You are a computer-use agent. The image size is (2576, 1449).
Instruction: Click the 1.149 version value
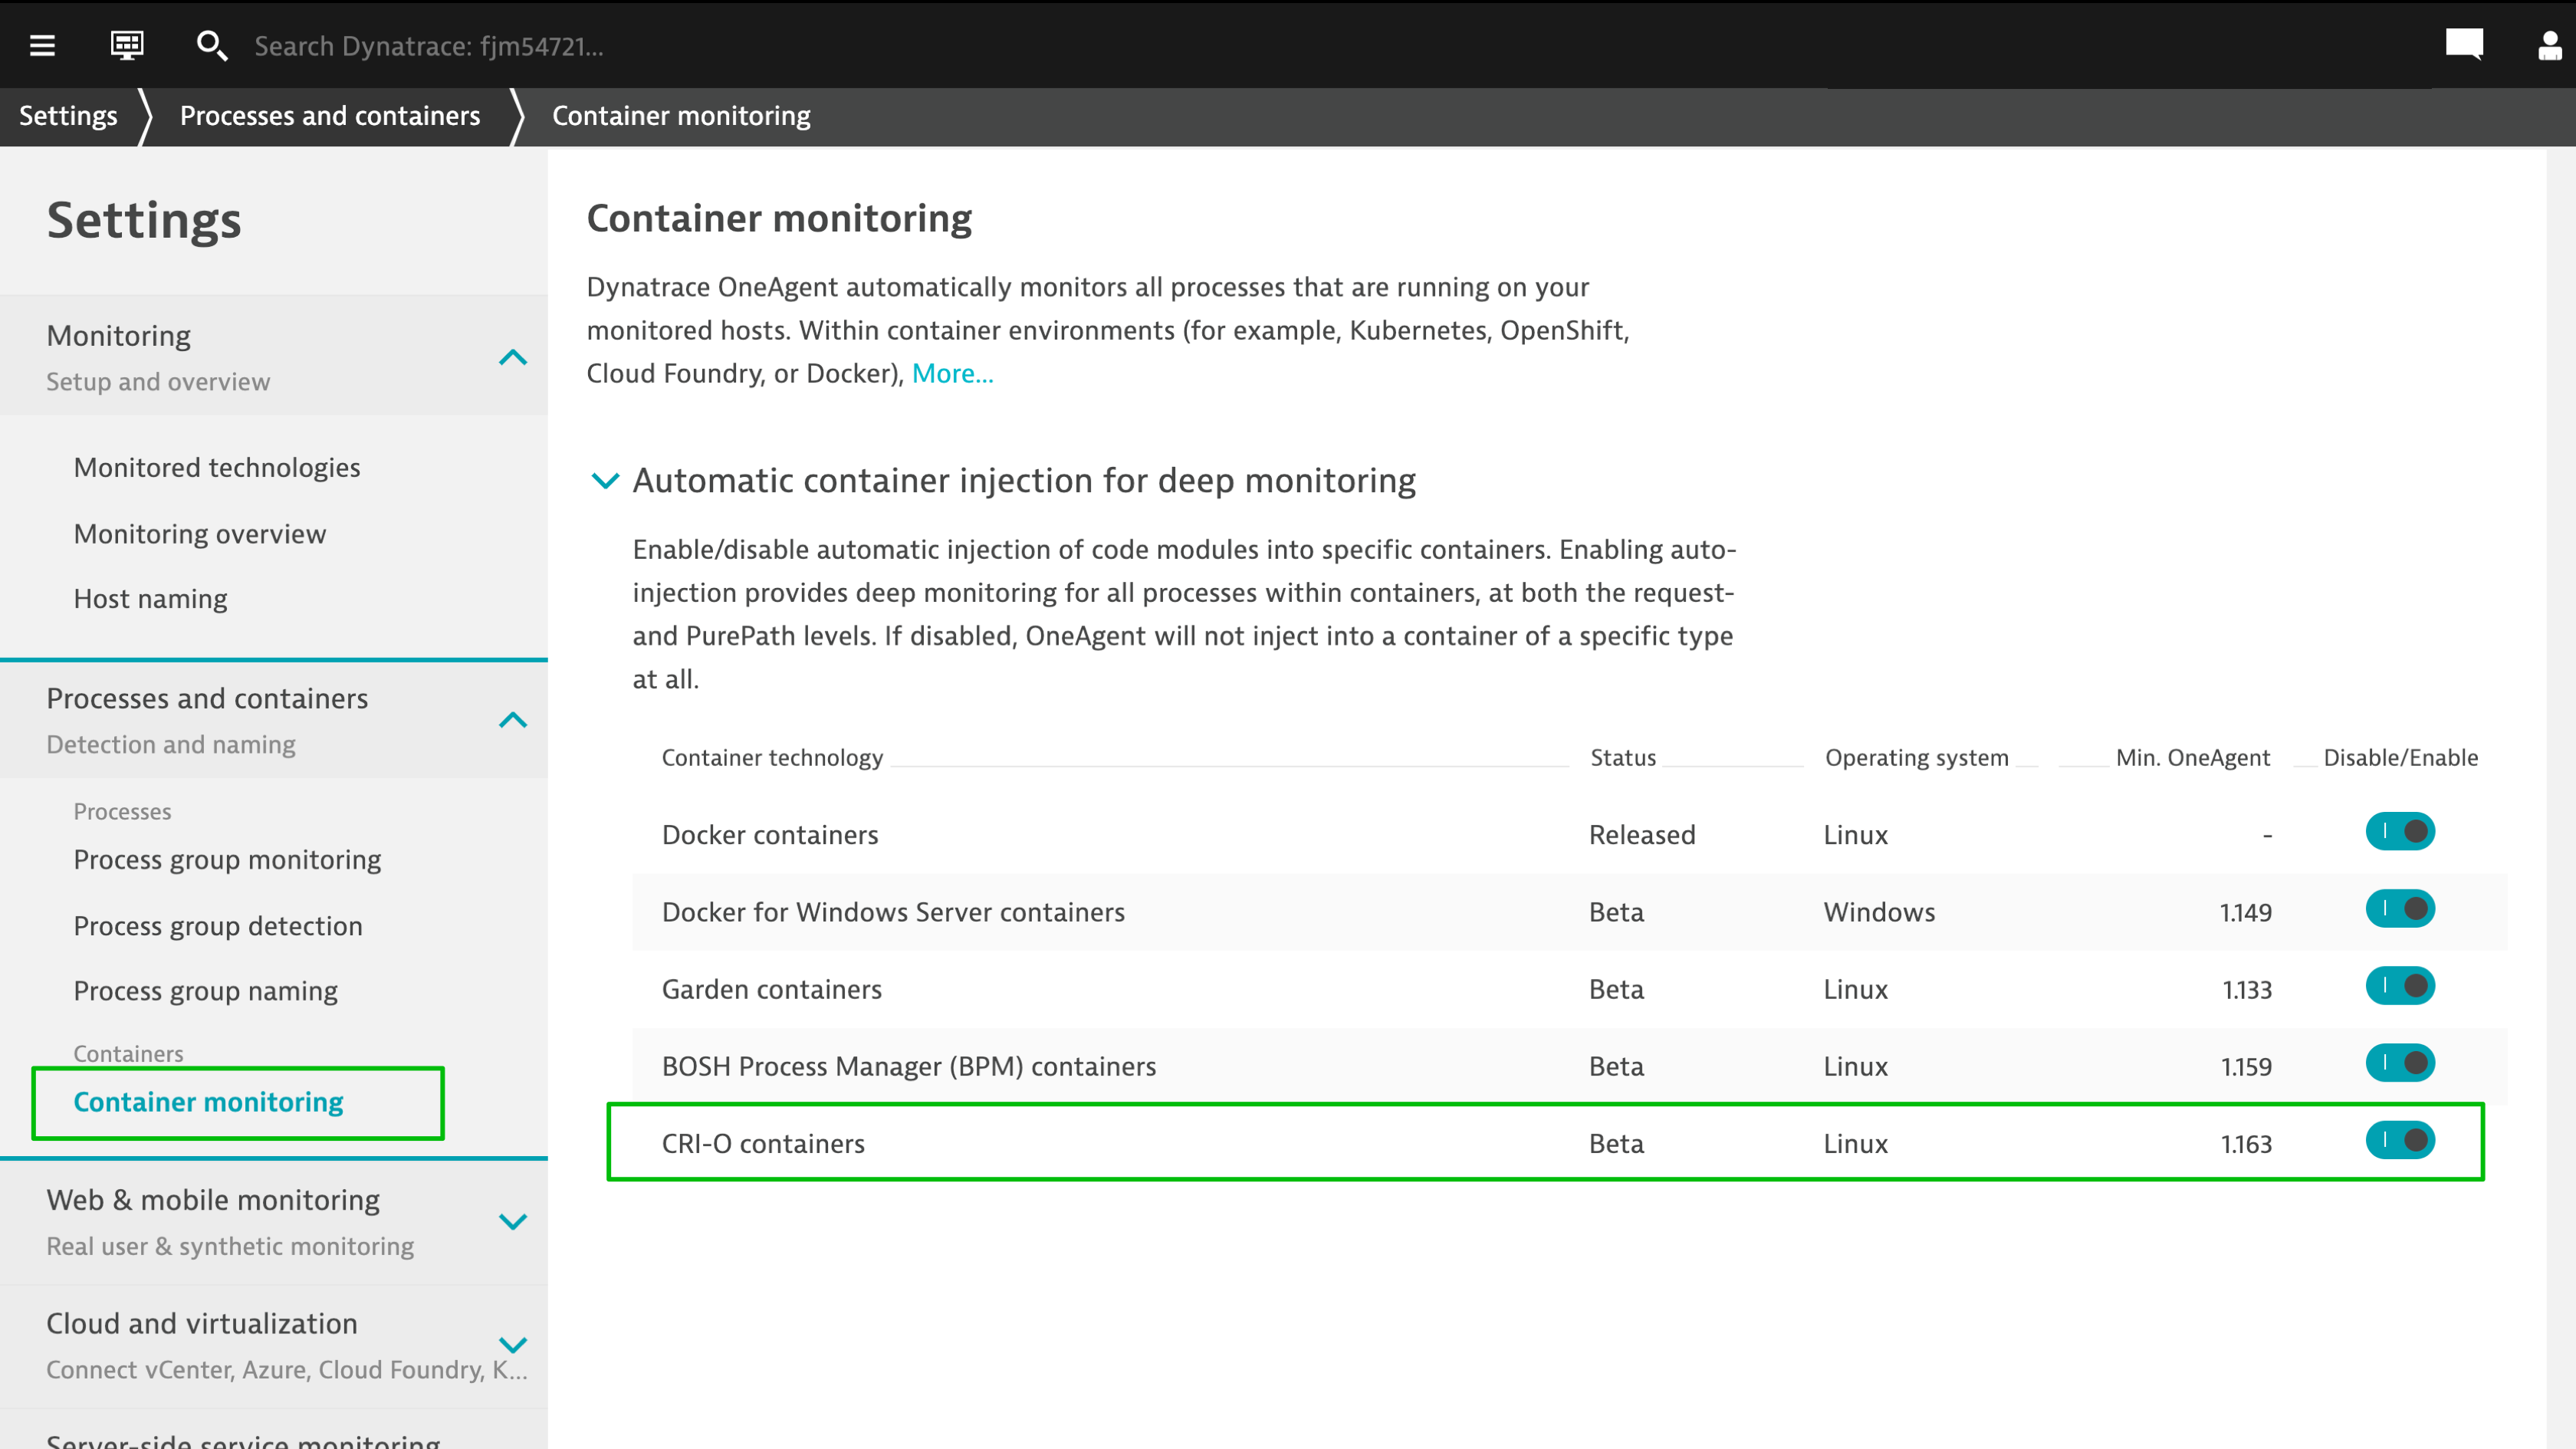pos(2246,912)
